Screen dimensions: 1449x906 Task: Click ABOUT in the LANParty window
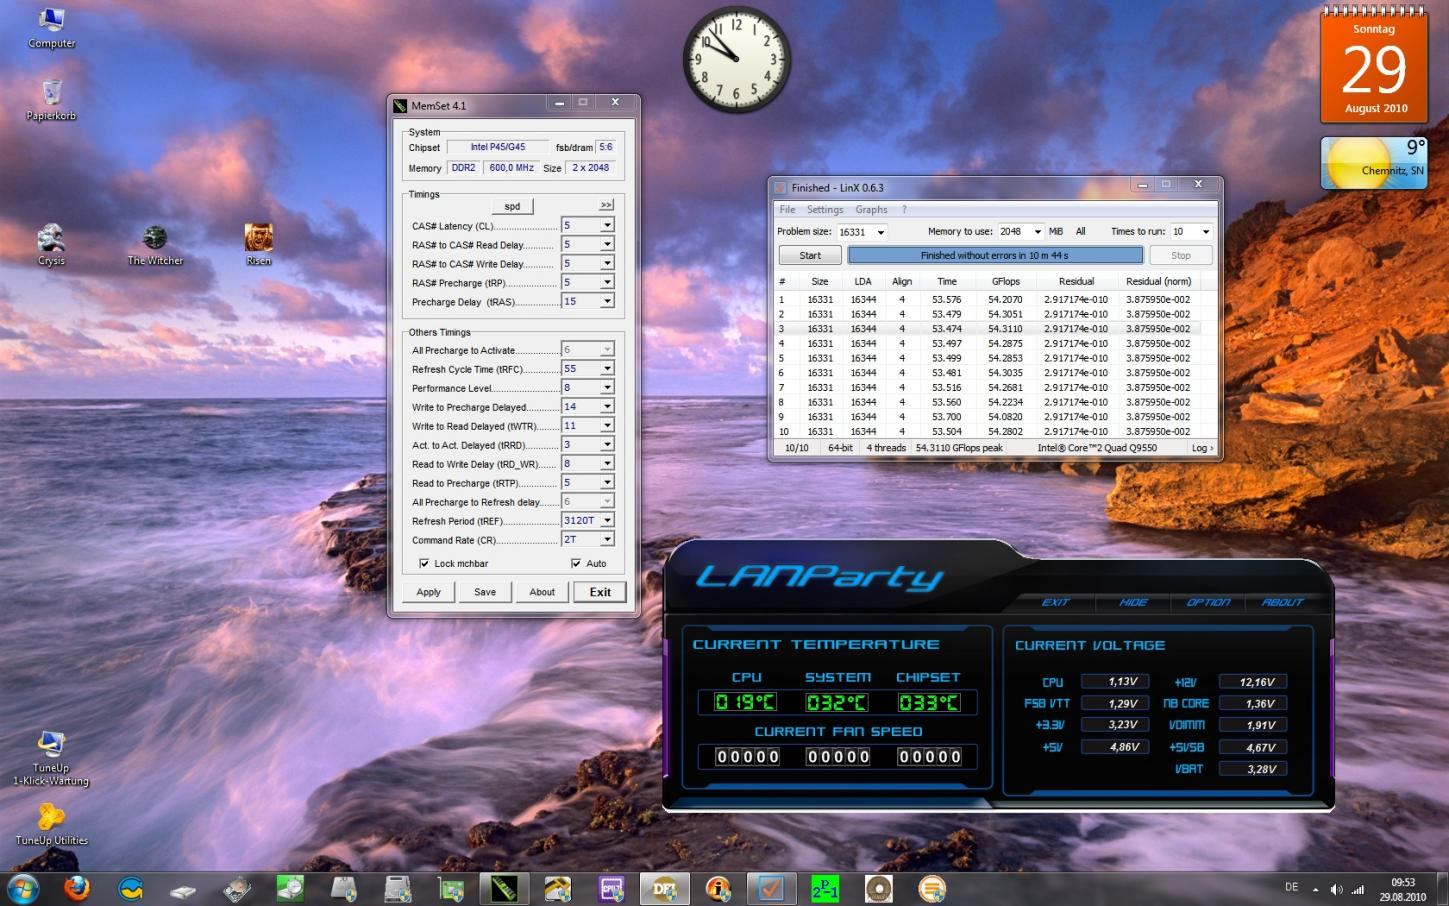coord(1282,602)
